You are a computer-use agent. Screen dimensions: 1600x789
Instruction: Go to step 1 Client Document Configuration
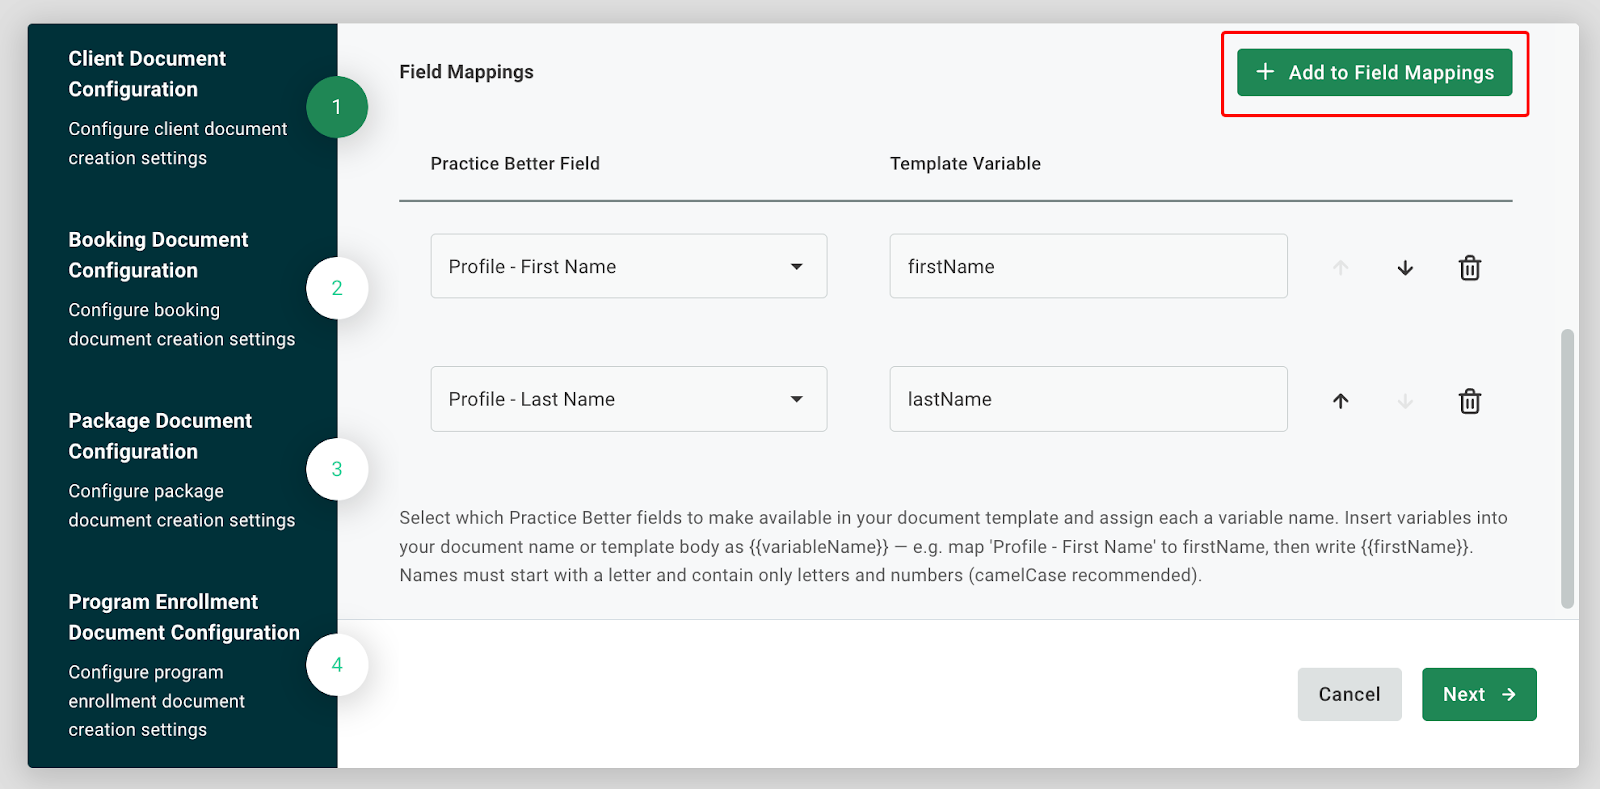click(x=337, y=107)
